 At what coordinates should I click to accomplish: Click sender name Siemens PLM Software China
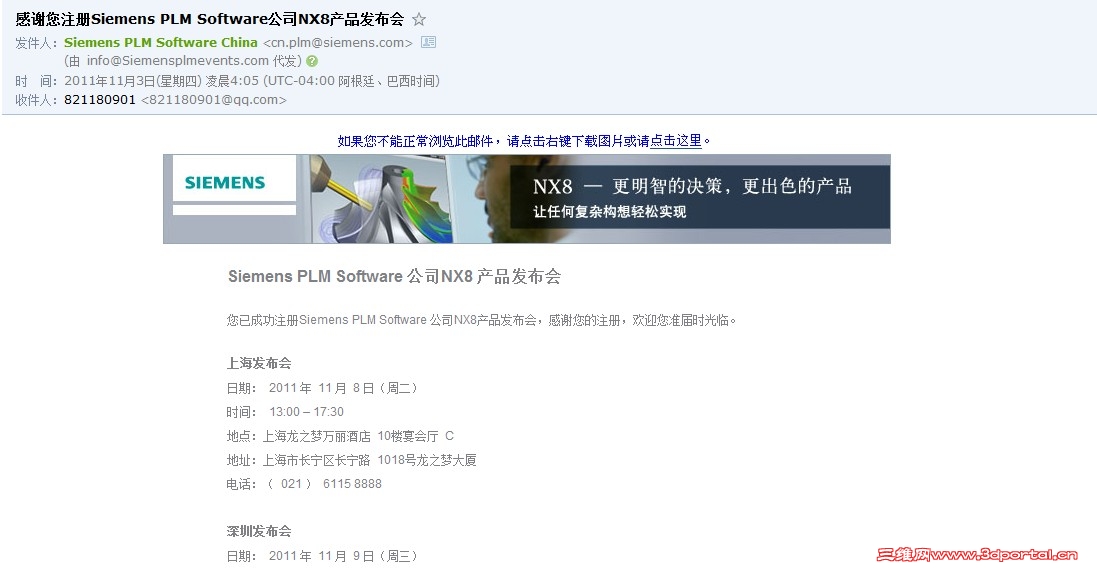pos(161,42)
